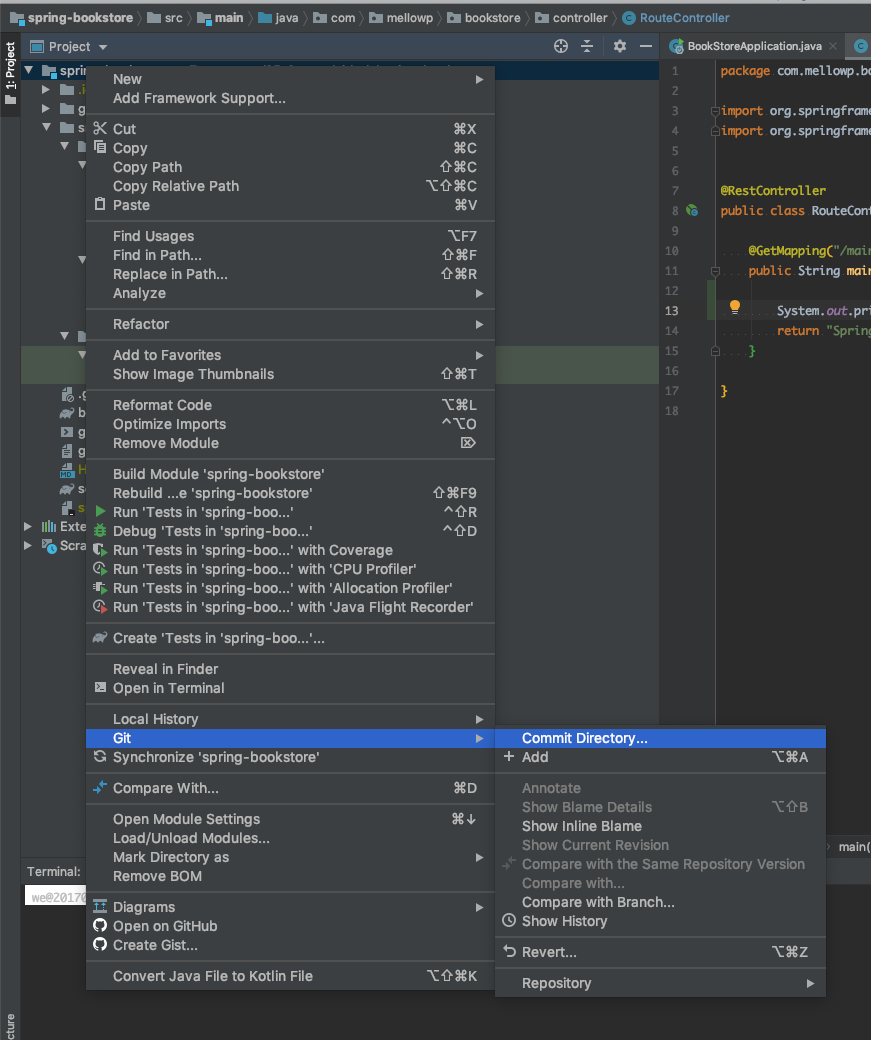871x1040 pixels.
Task: Select Open Module Settings
Action: pos(186,818)
